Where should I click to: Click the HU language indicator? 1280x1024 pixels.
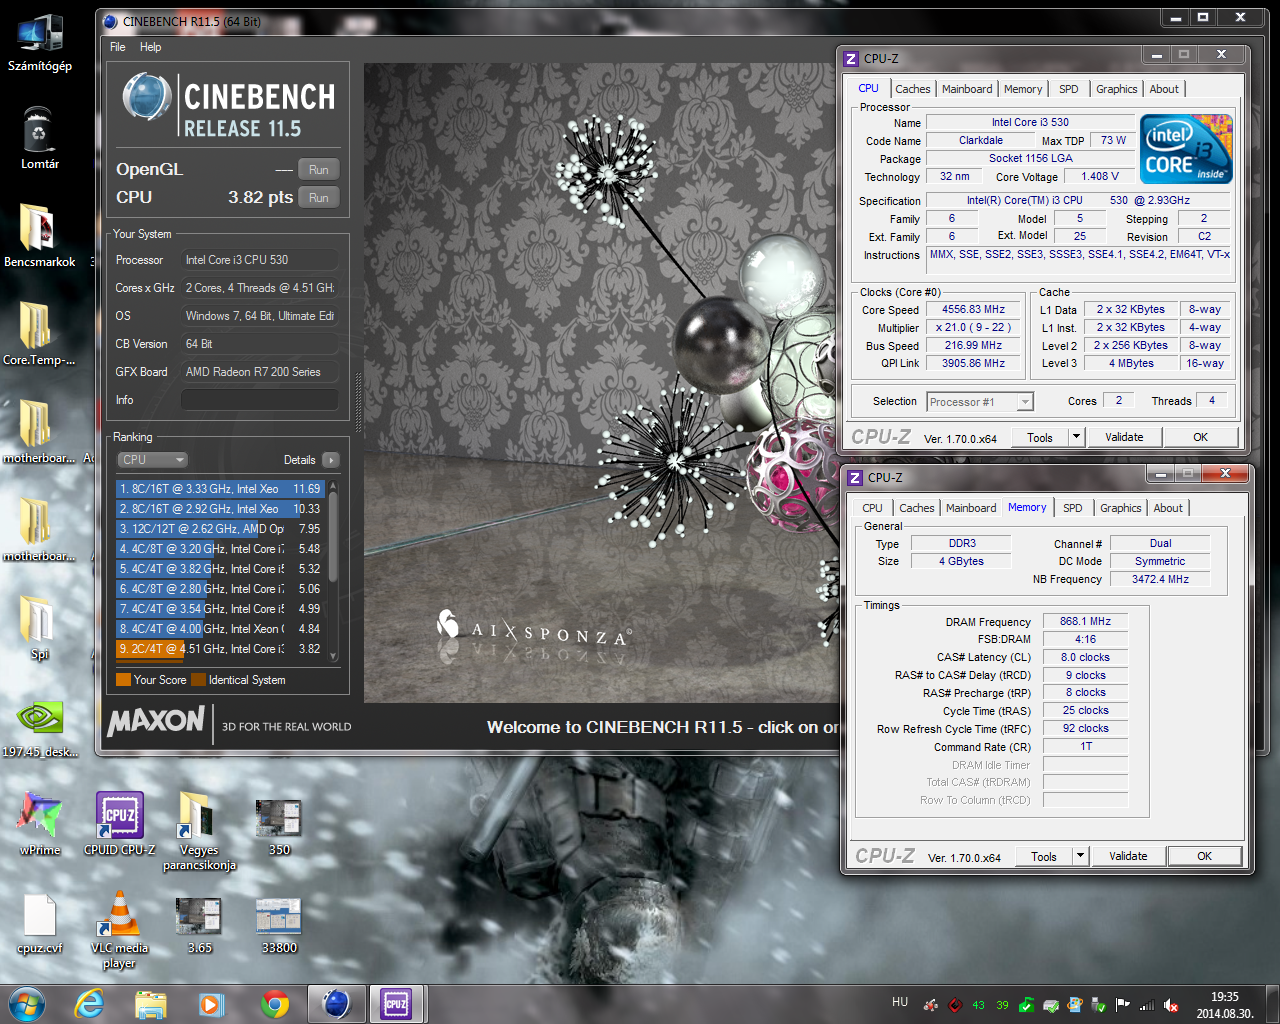tap(900, 1002)
